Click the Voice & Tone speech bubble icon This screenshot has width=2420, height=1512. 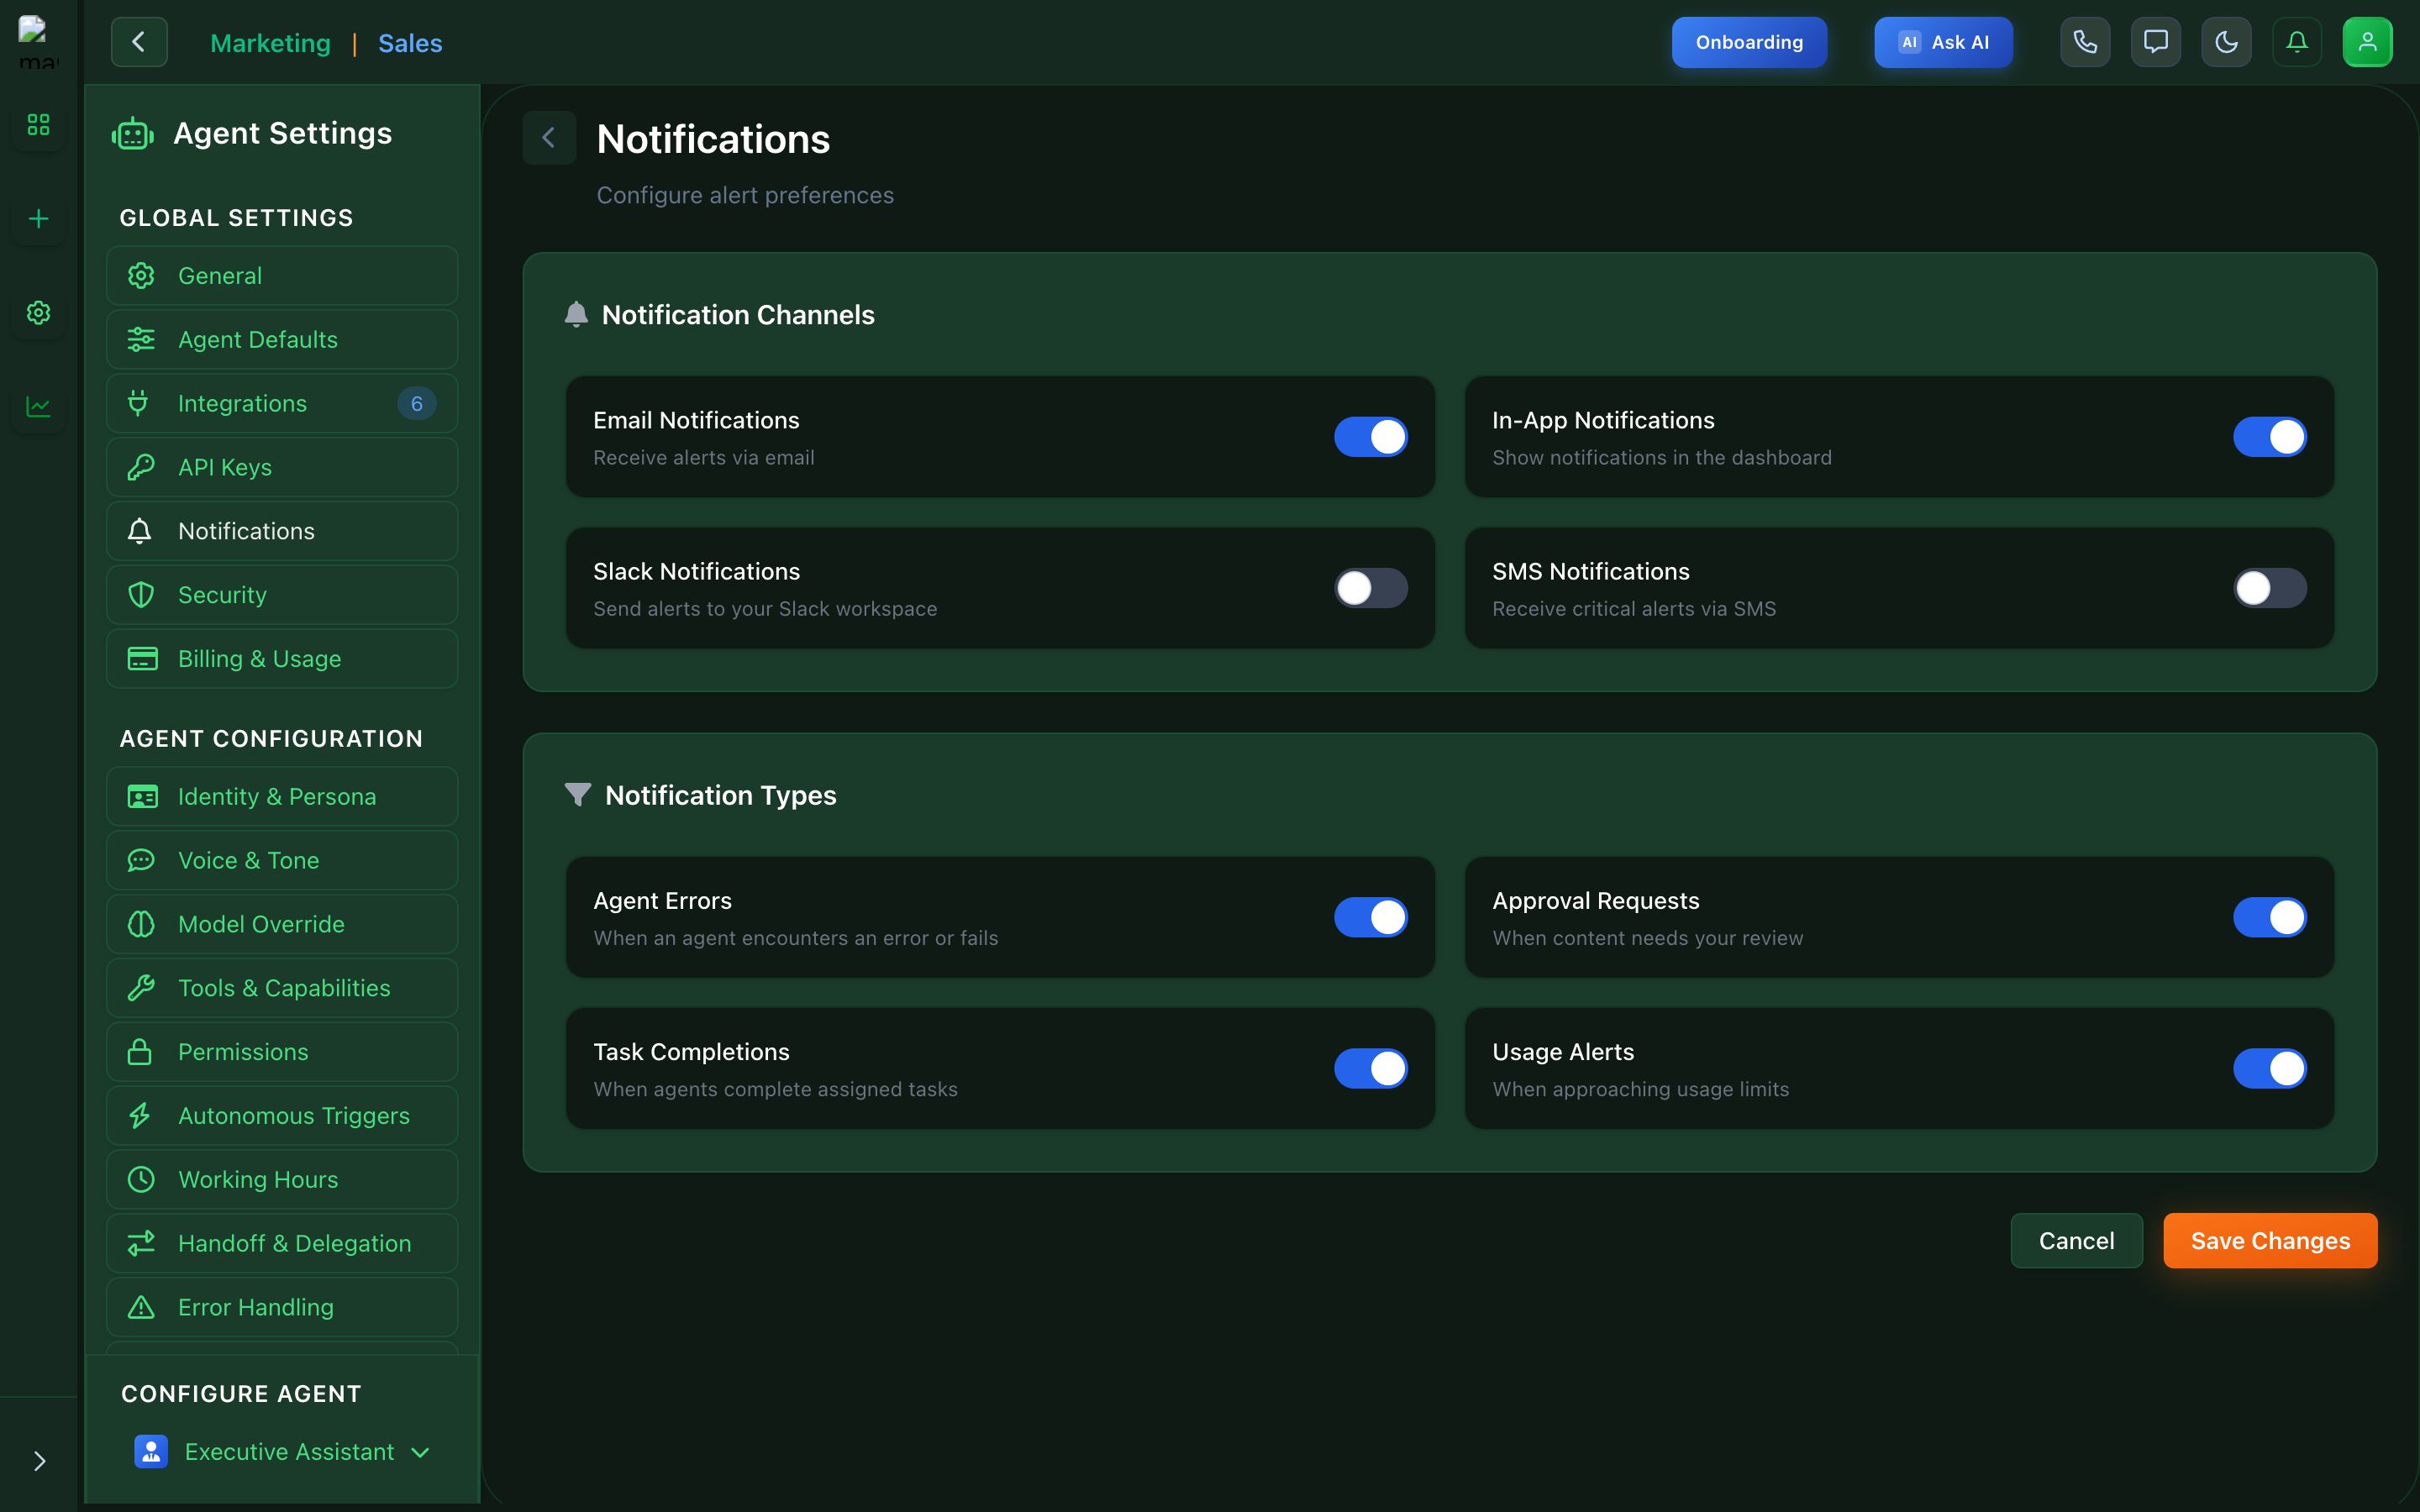pyautogui.click(x=141, y=860)
